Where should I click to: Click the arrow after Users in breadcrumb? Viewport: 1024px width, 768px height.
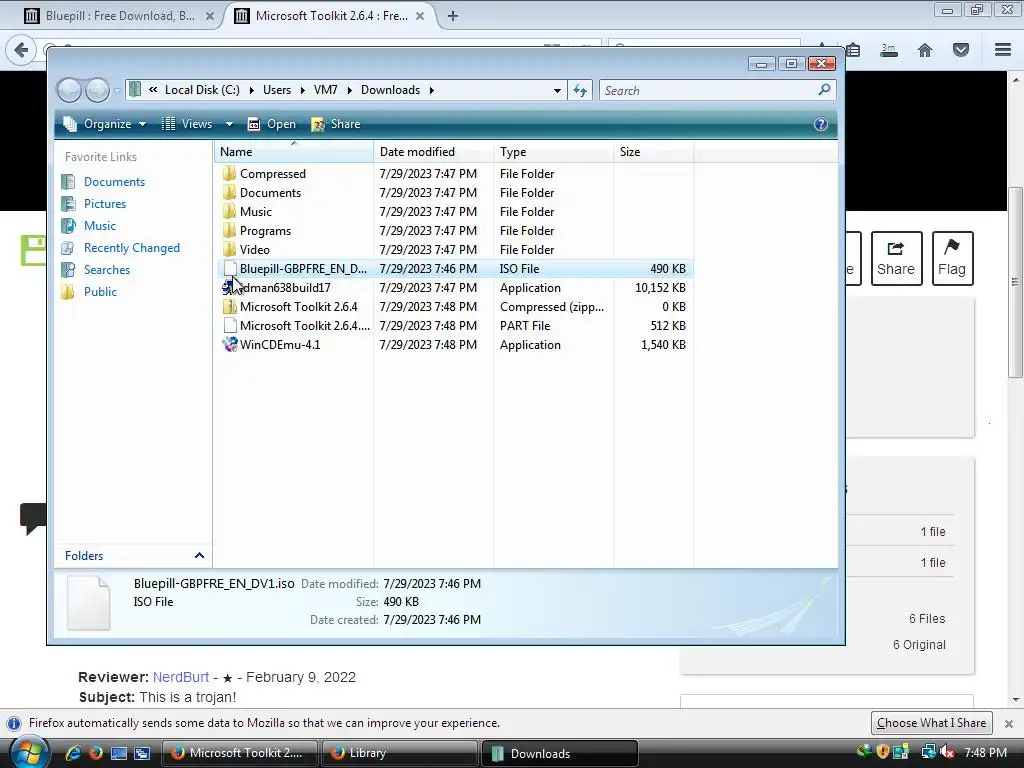(302, 90)
